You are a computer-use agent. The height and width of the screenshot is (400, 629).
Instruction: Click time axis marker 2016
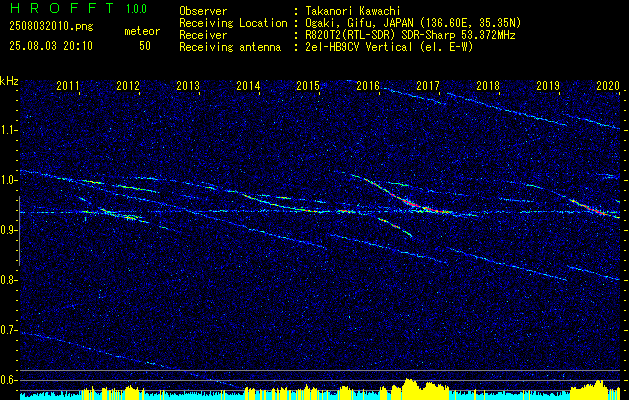click(368, 85)
